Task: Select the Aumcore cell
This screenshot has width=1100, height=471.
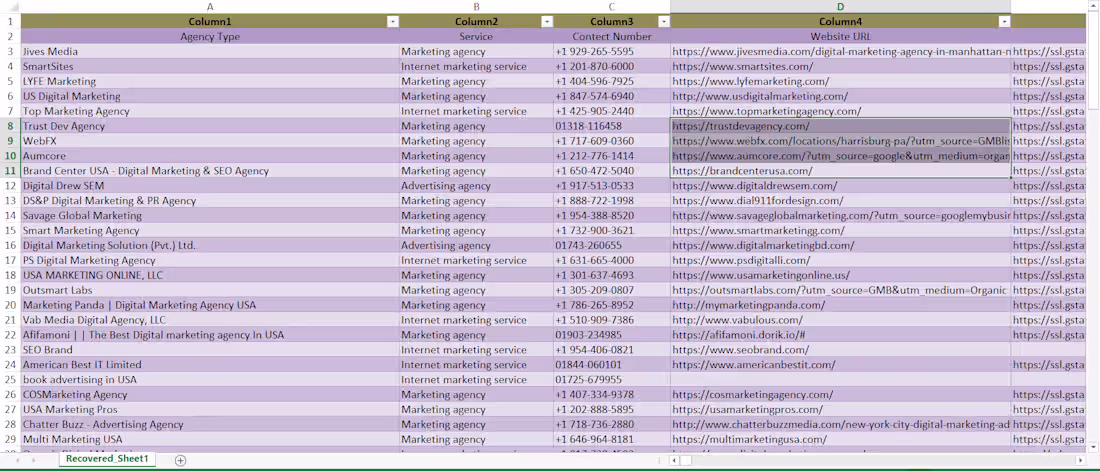Action: tap(210, 156)
